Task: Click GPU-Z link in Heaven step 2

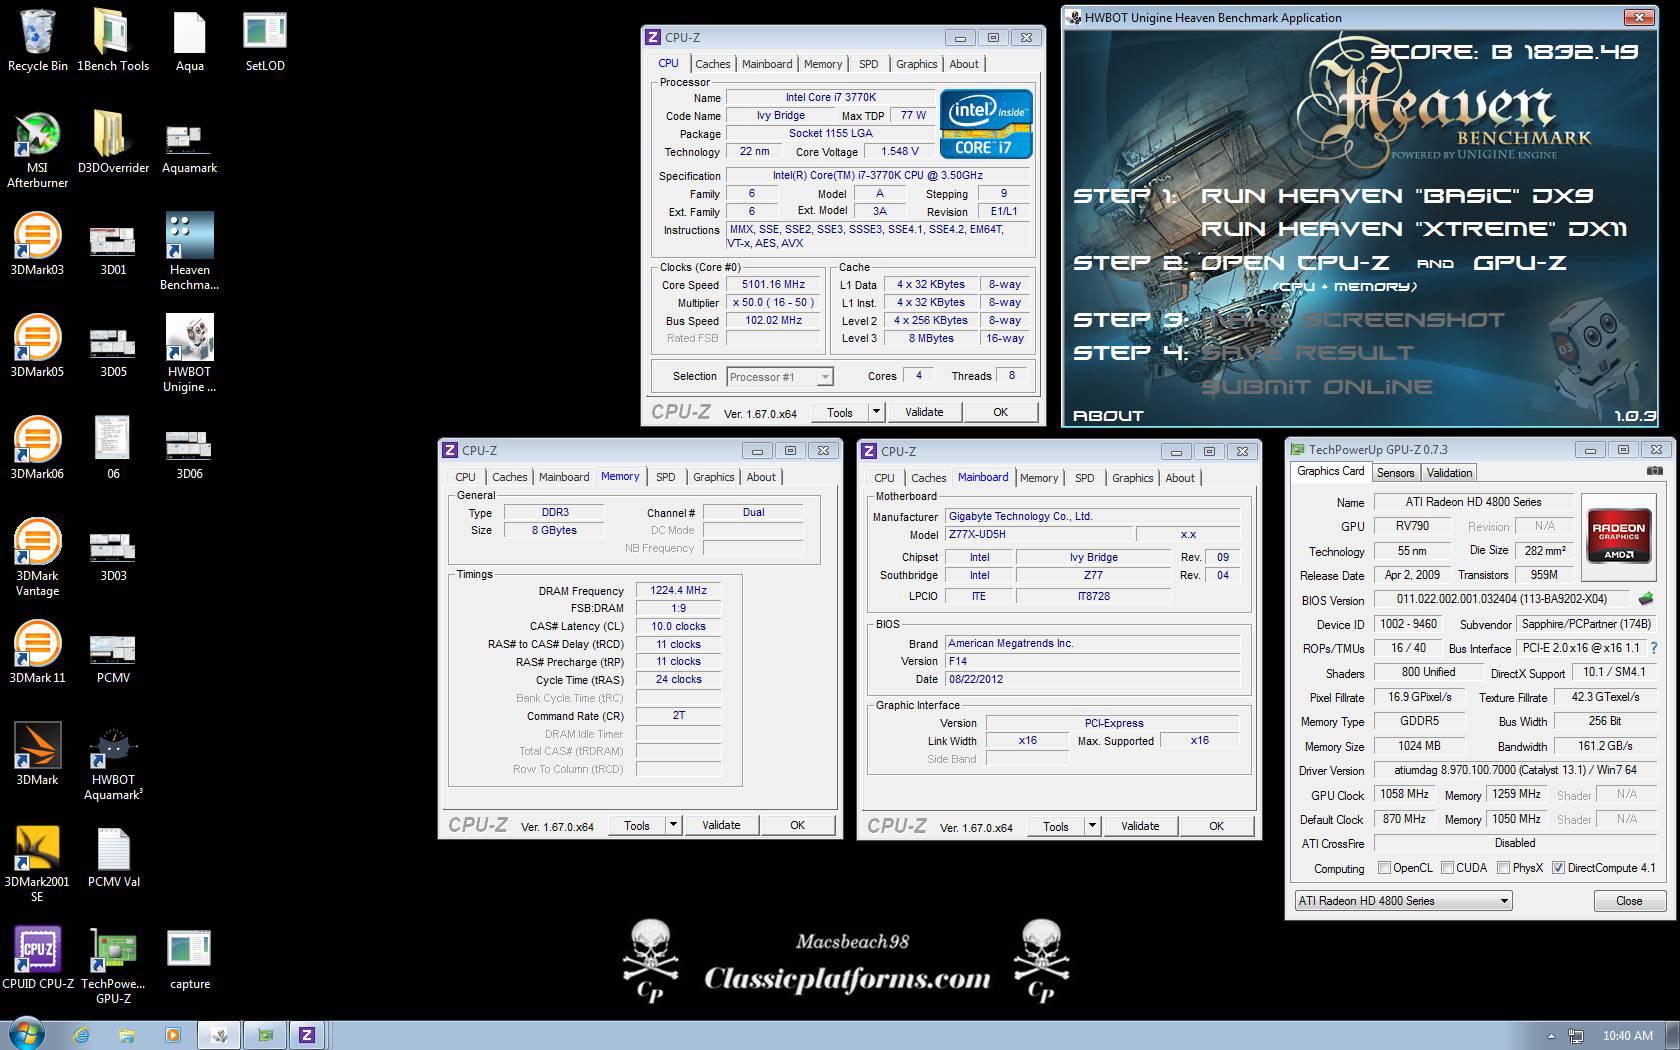Action: click(1520, 263)
